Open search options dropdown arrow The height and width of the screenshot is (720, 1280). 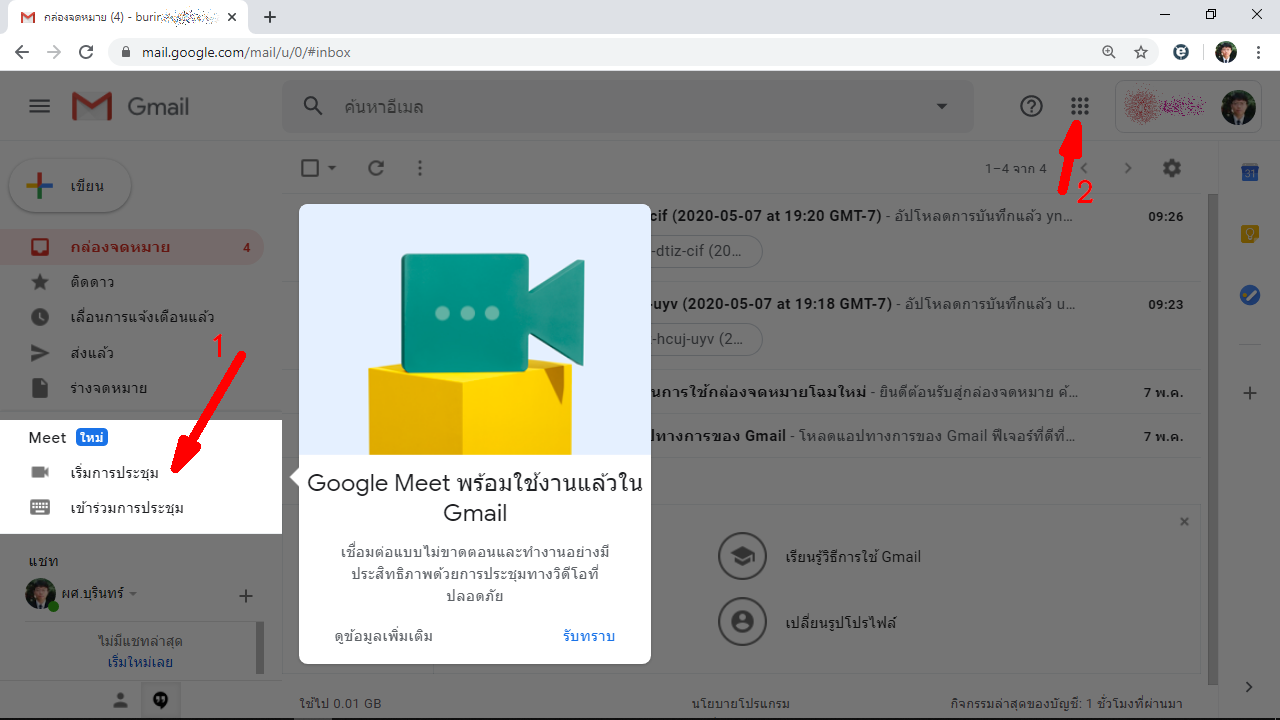pyautogui.click(x=941, y=106)
